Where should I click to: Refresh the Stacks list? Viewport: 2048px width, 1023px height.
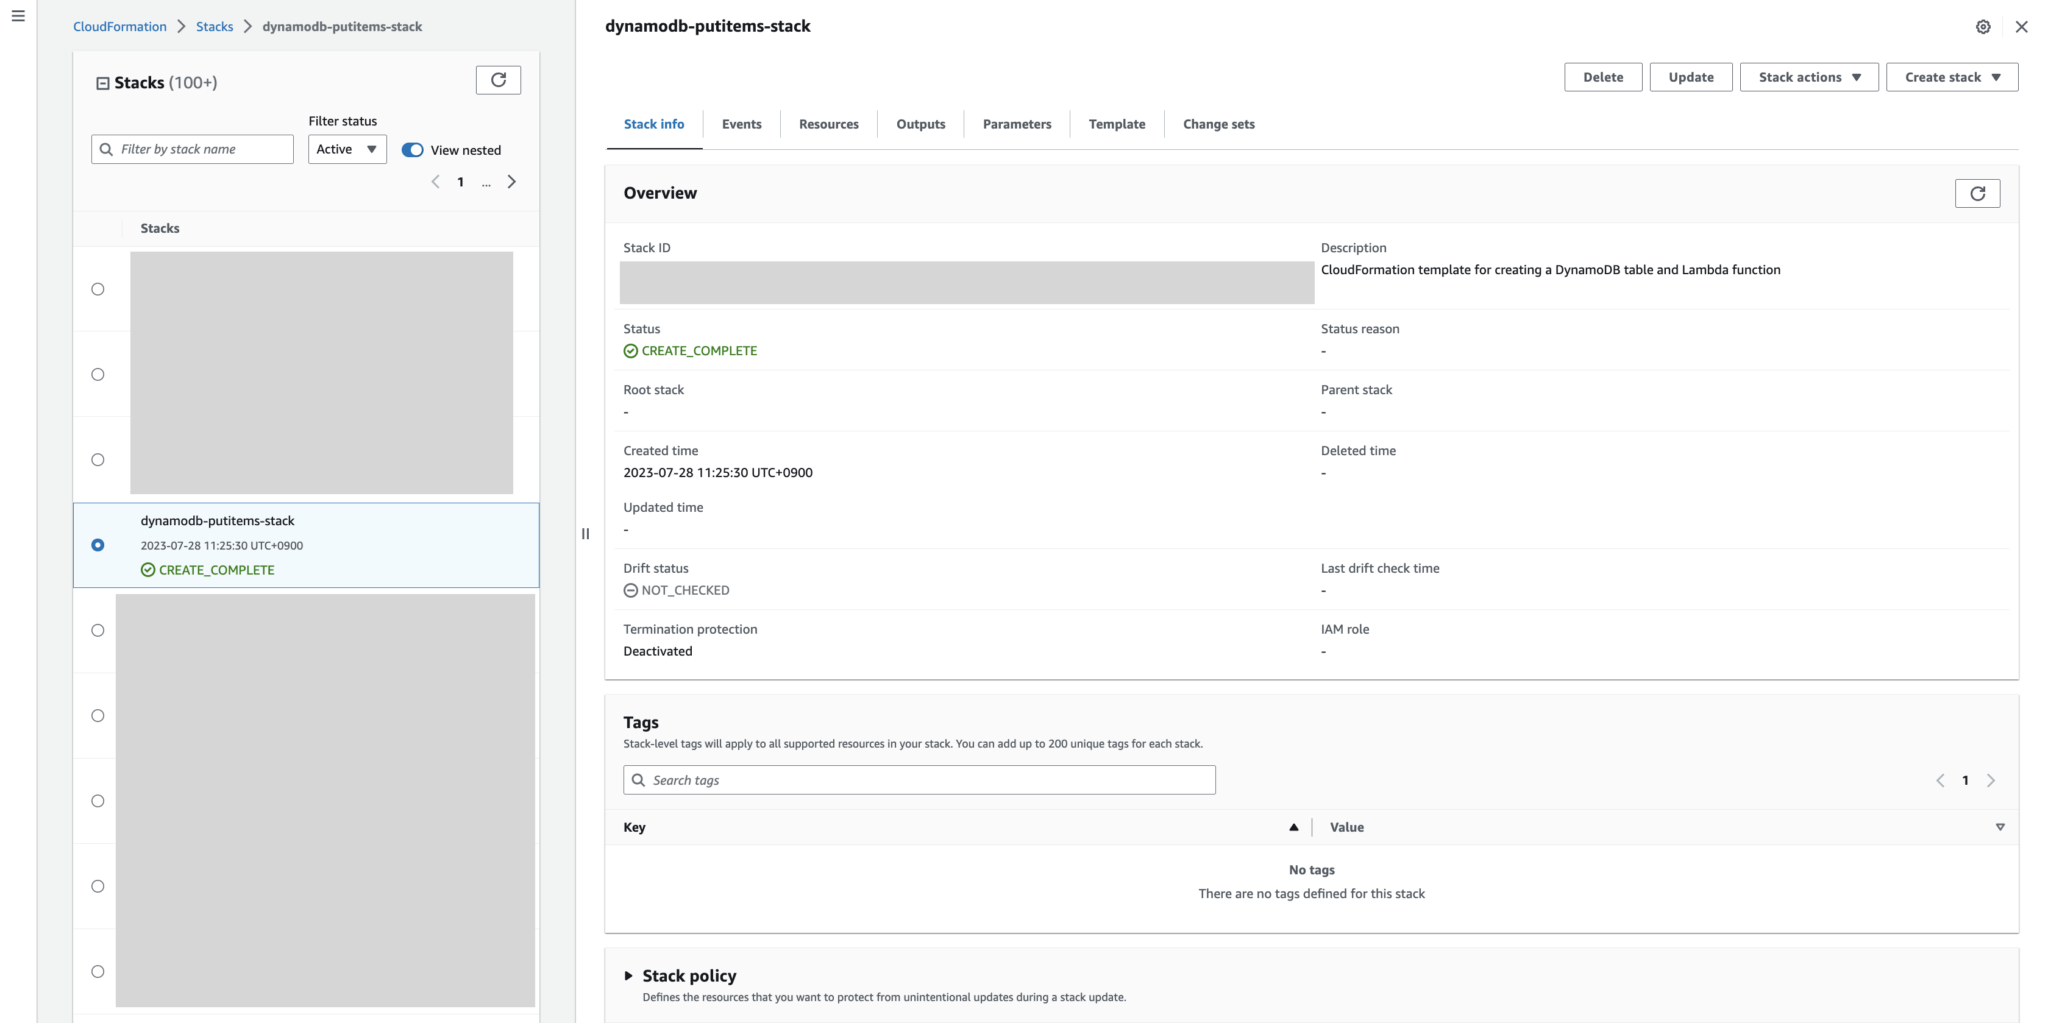[499, 80]
